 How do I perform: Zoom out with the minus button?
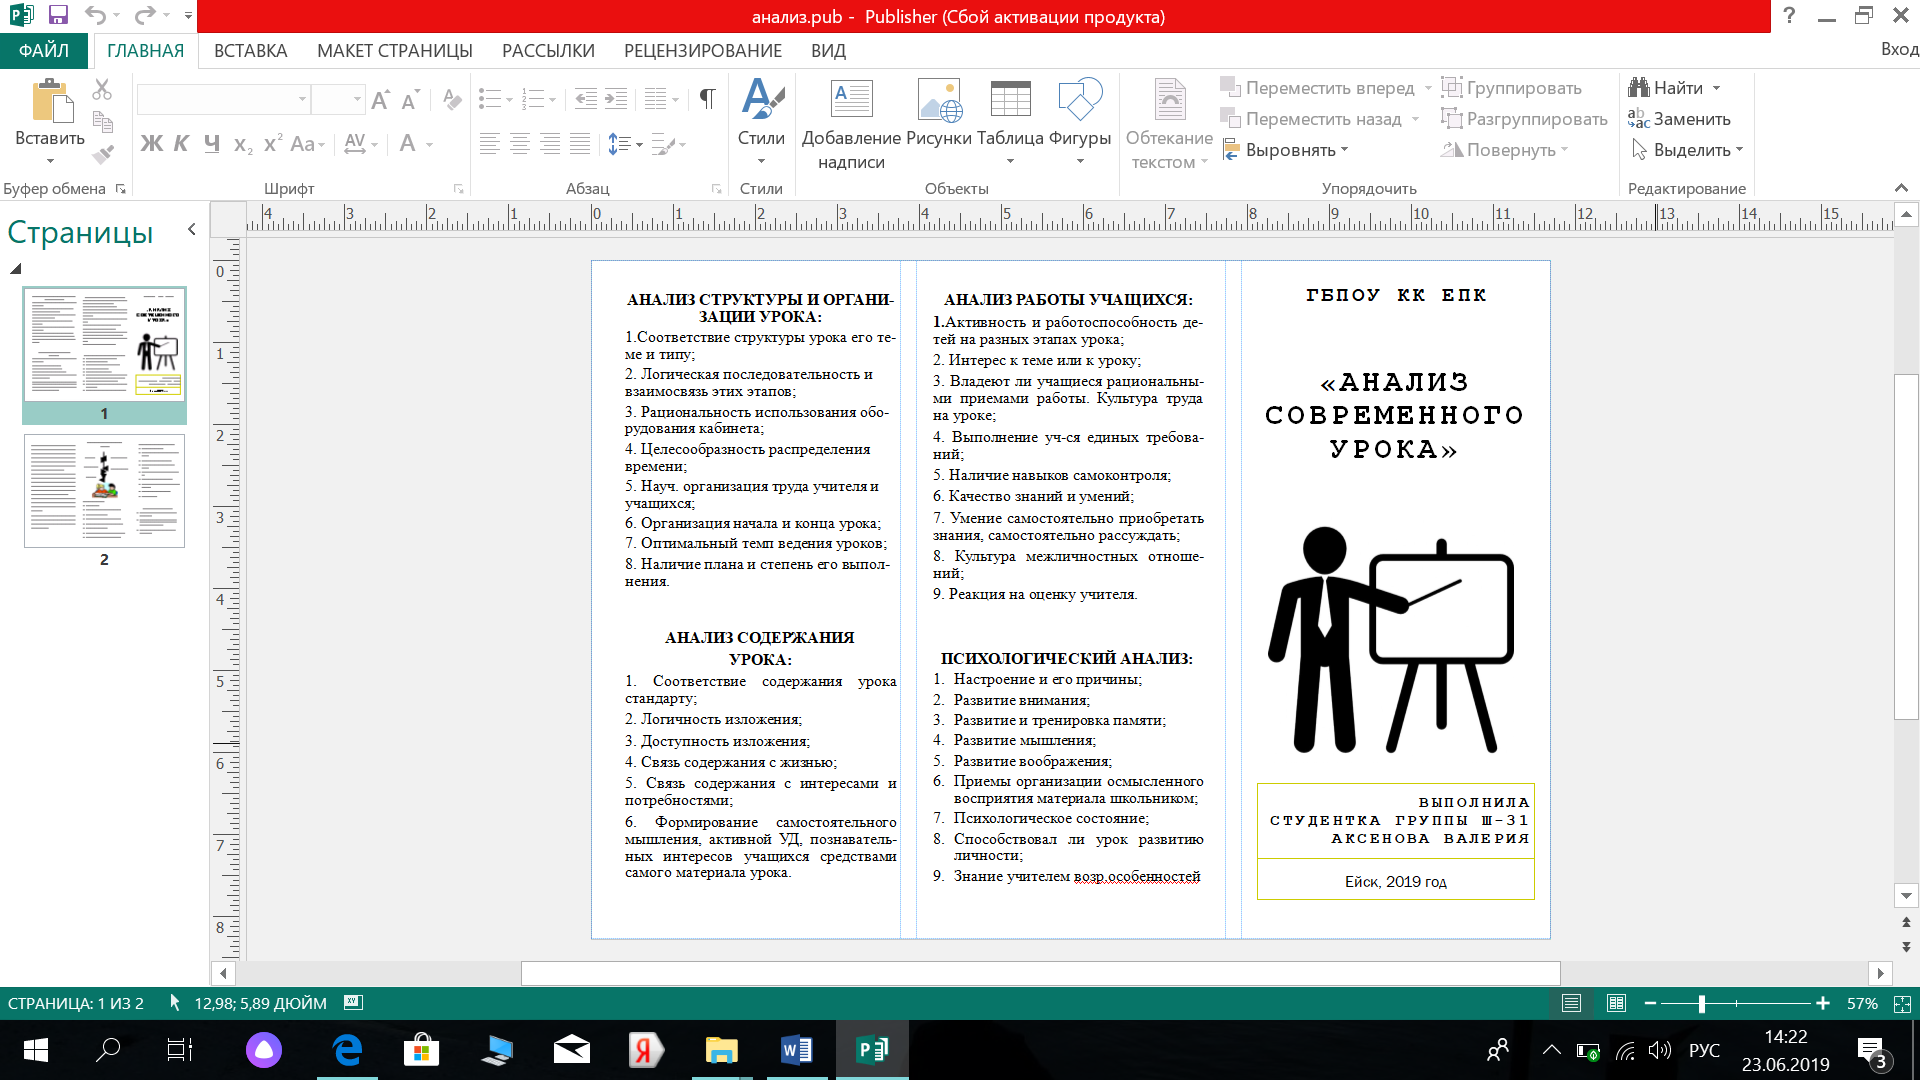(1650, 1003)
